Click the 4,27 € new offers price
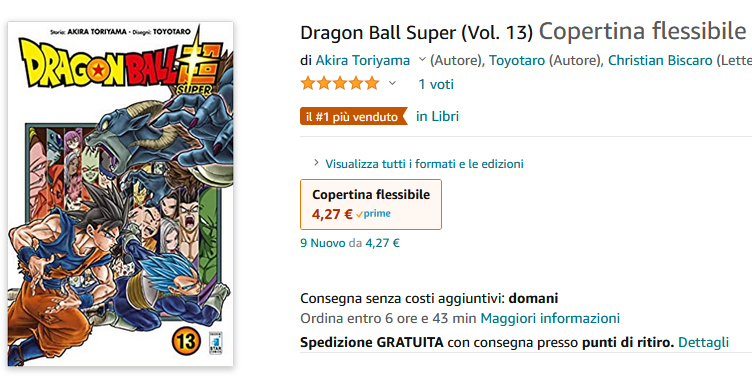Screen dimensions: 752x379 (x=382, y=243)
